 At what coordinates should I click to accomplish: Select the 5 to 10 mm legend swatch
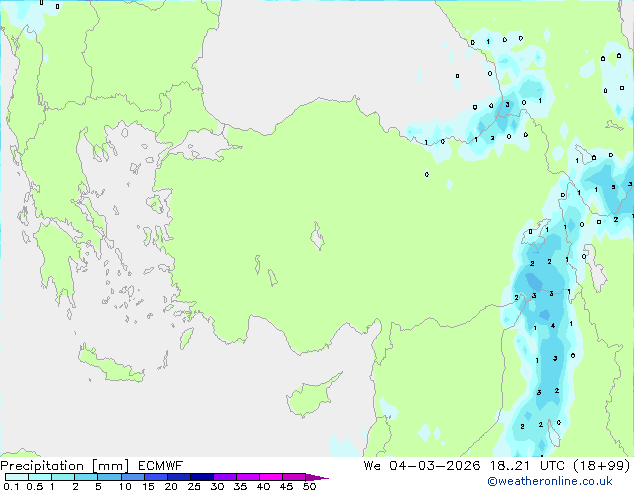point(109,477)
